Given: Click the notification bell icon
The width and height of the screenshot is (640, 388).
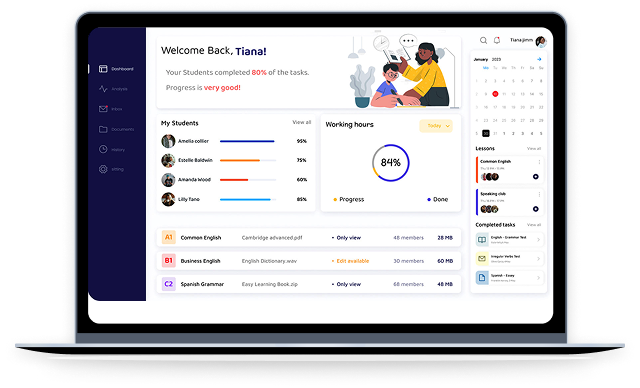Looking at the screenshot, I should [x=497, y=40].
